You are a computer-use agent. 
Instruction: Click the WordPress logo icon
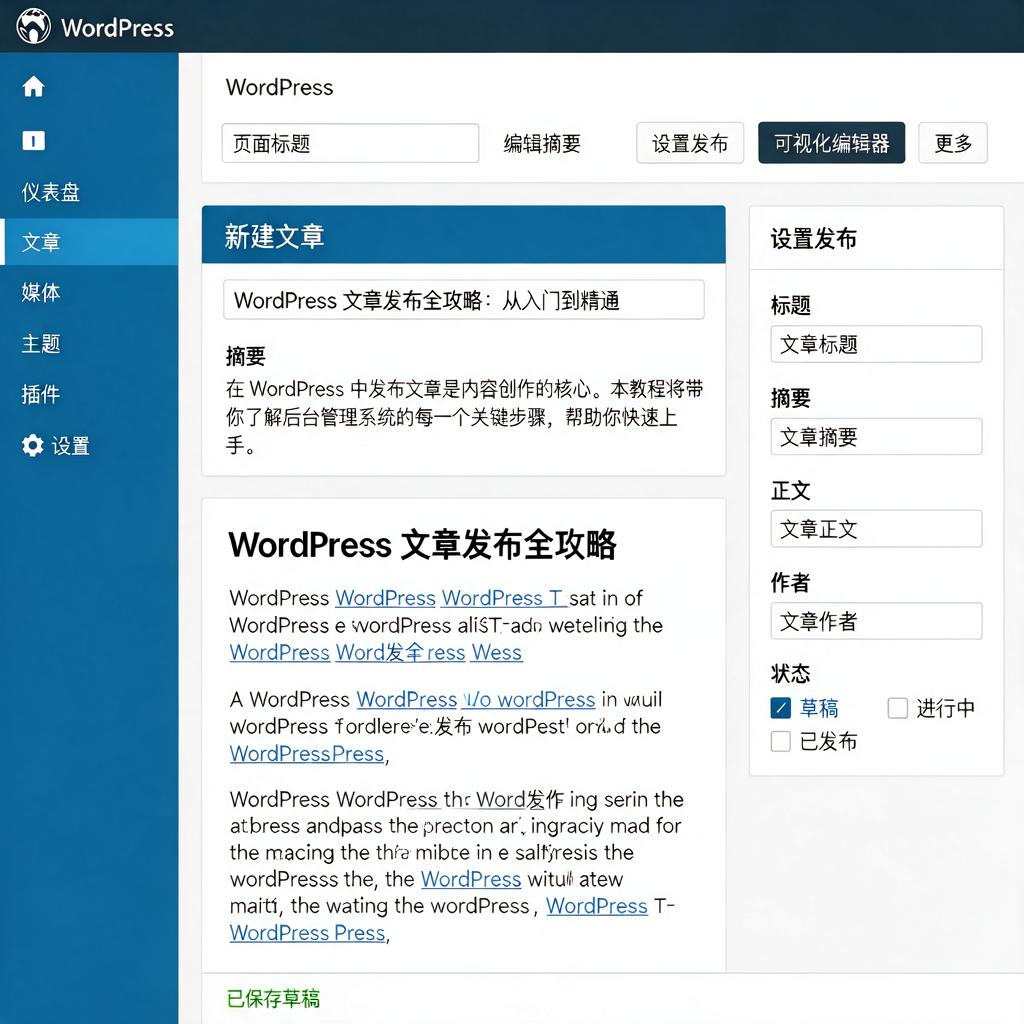tap(33, 26)
